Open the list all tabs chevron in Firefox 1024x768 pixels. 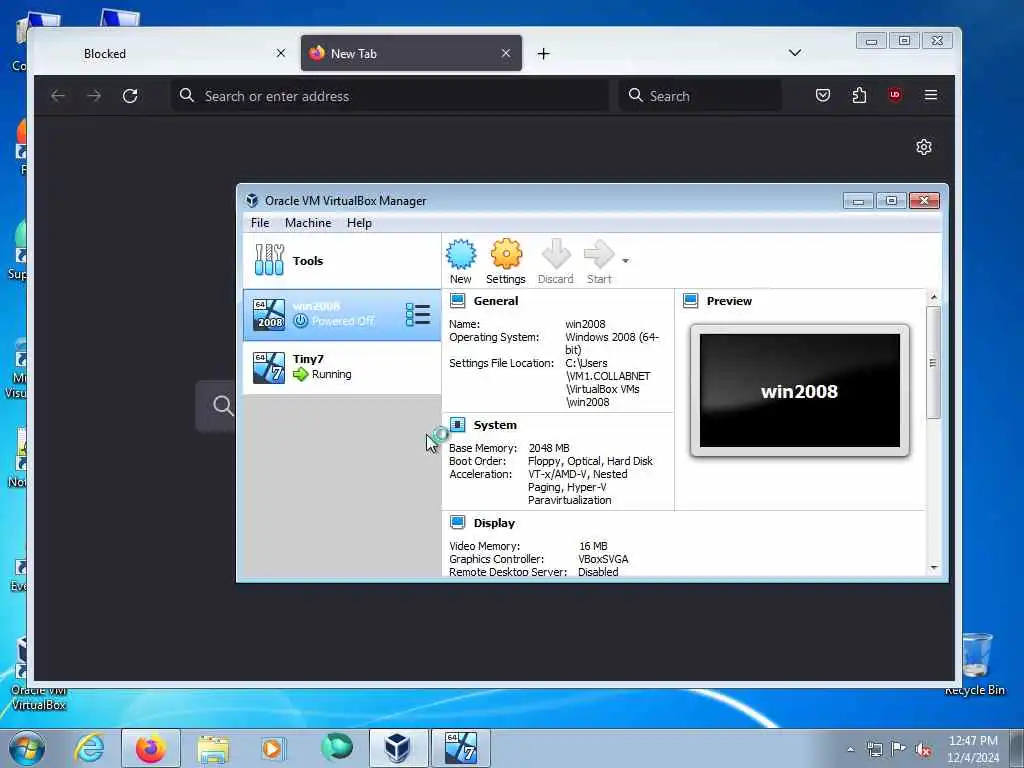tap(795, 53)
